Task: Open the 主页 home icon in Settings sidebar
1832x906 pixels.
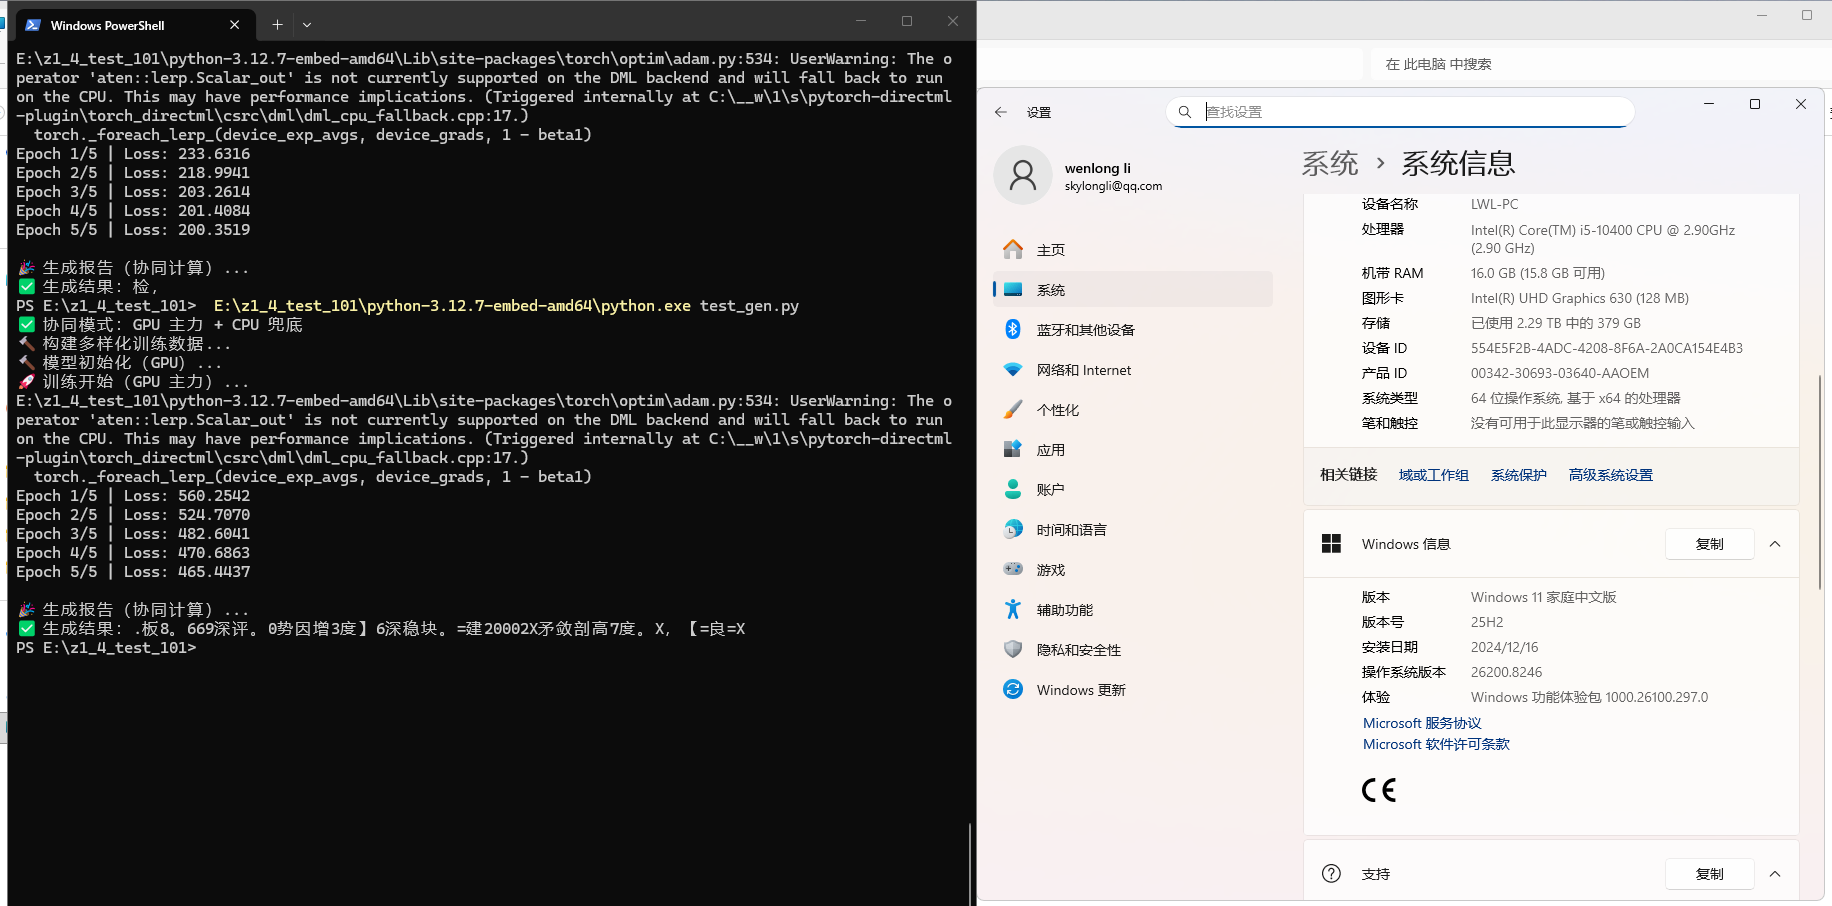Action: [1013, 249]
